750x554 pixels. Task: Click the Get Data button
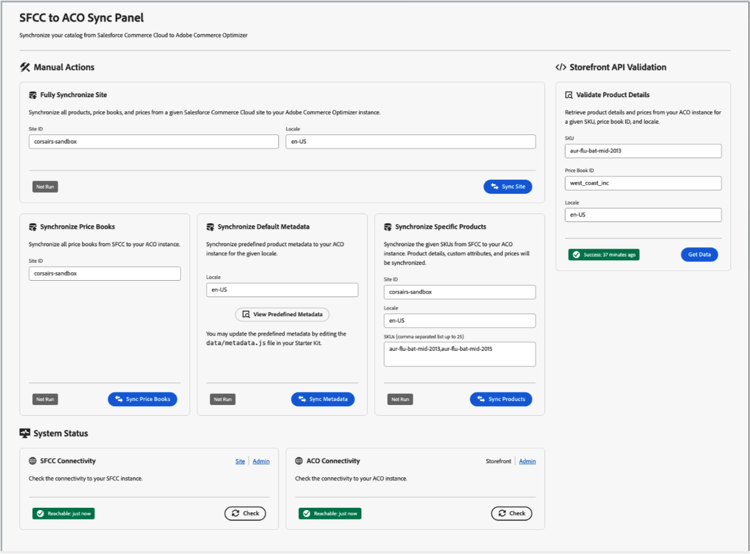(699, 255)
